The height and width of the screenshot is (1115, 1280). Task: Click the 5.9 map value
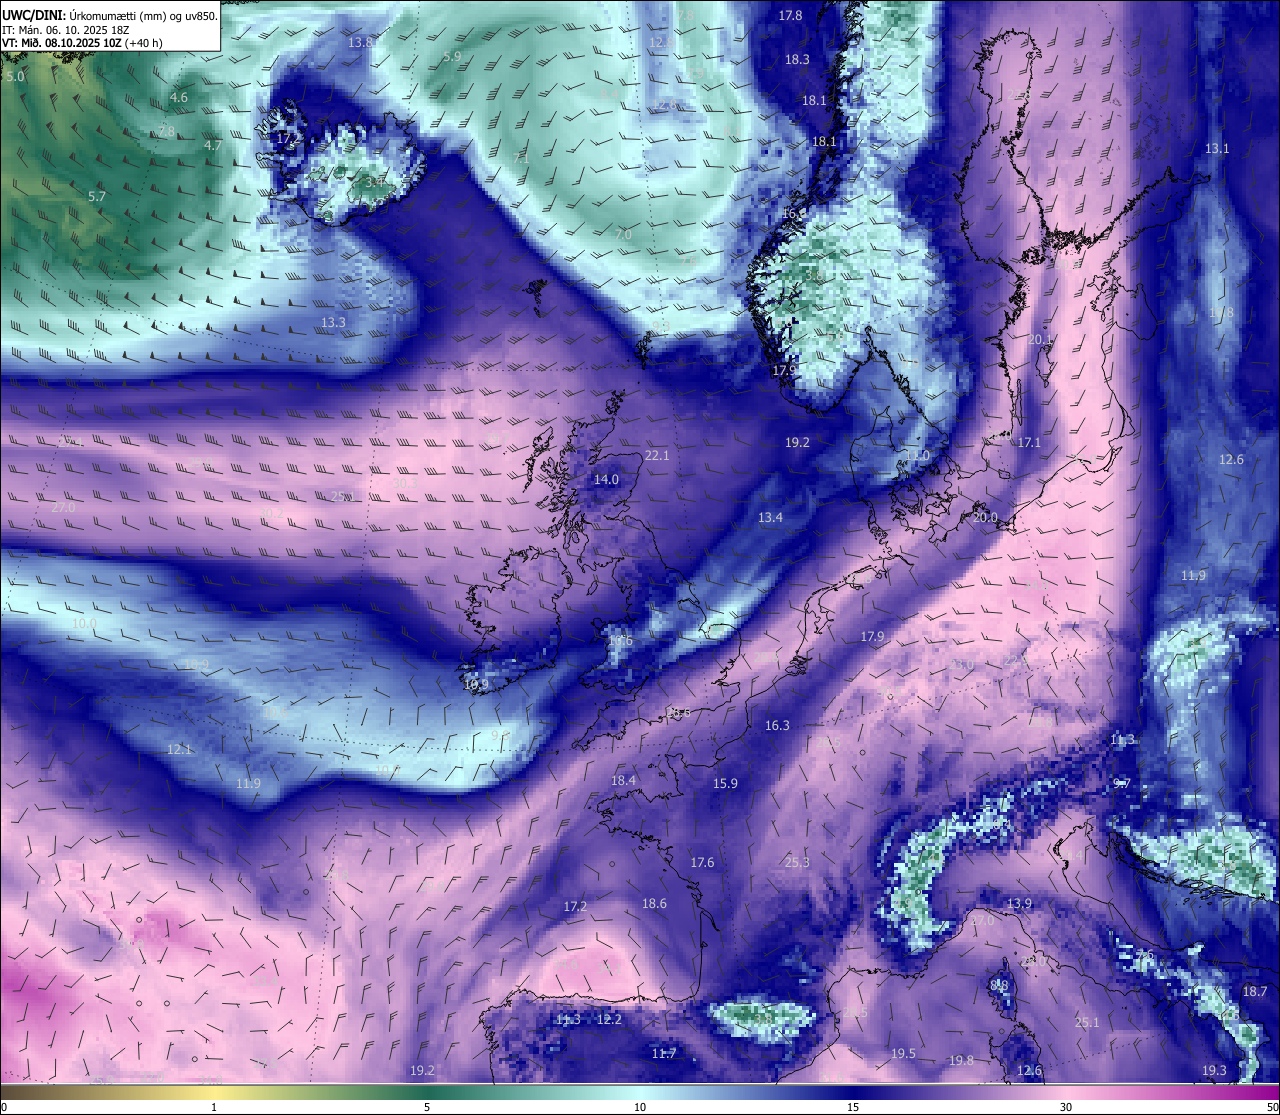(452, 57)
